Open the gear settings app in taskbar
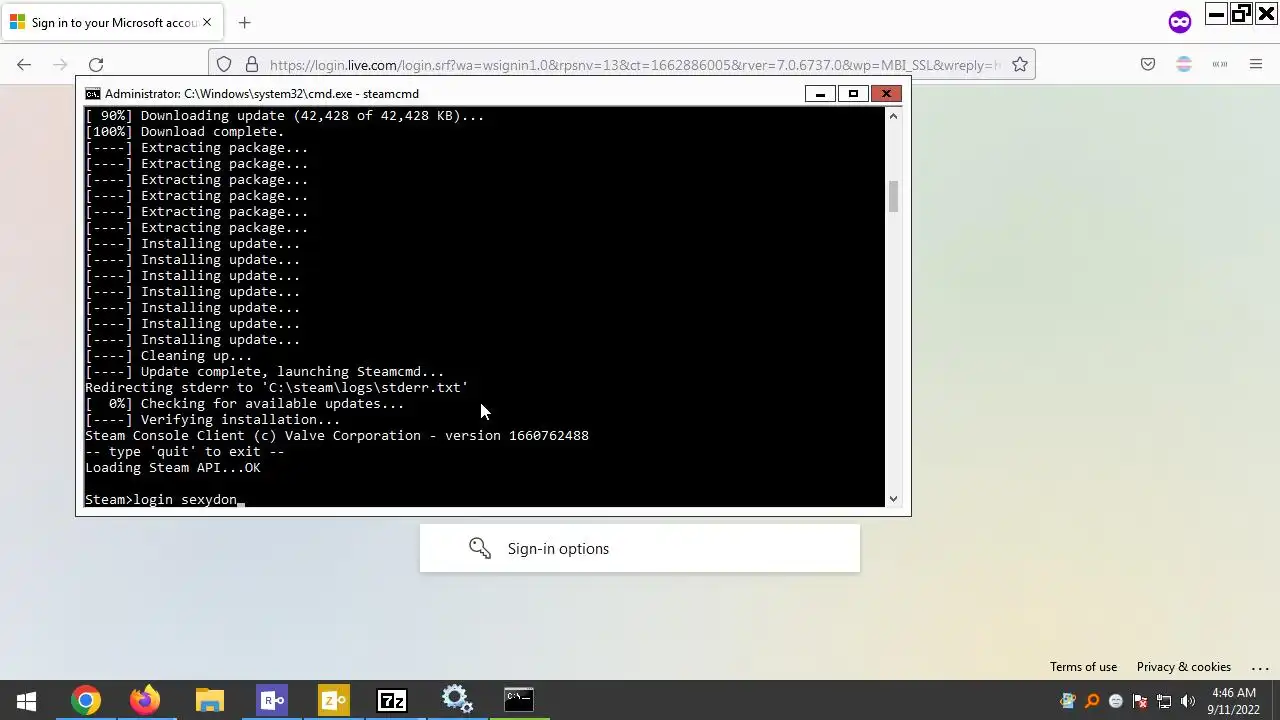The height and width of the screenshot is (720, 1280). [x=457, y=700]
